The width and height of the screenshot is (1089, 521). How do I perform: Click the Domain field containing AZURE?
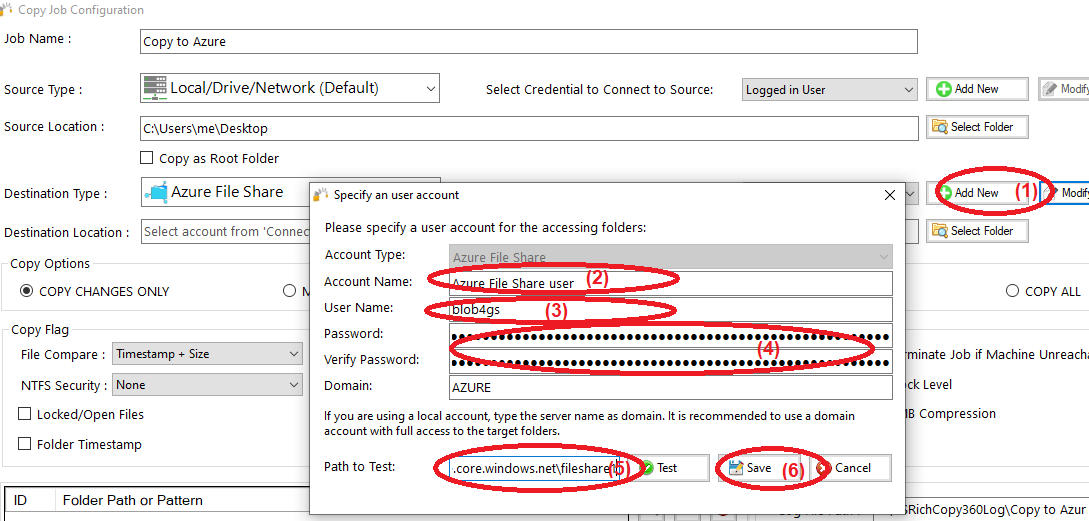(670, 387)
